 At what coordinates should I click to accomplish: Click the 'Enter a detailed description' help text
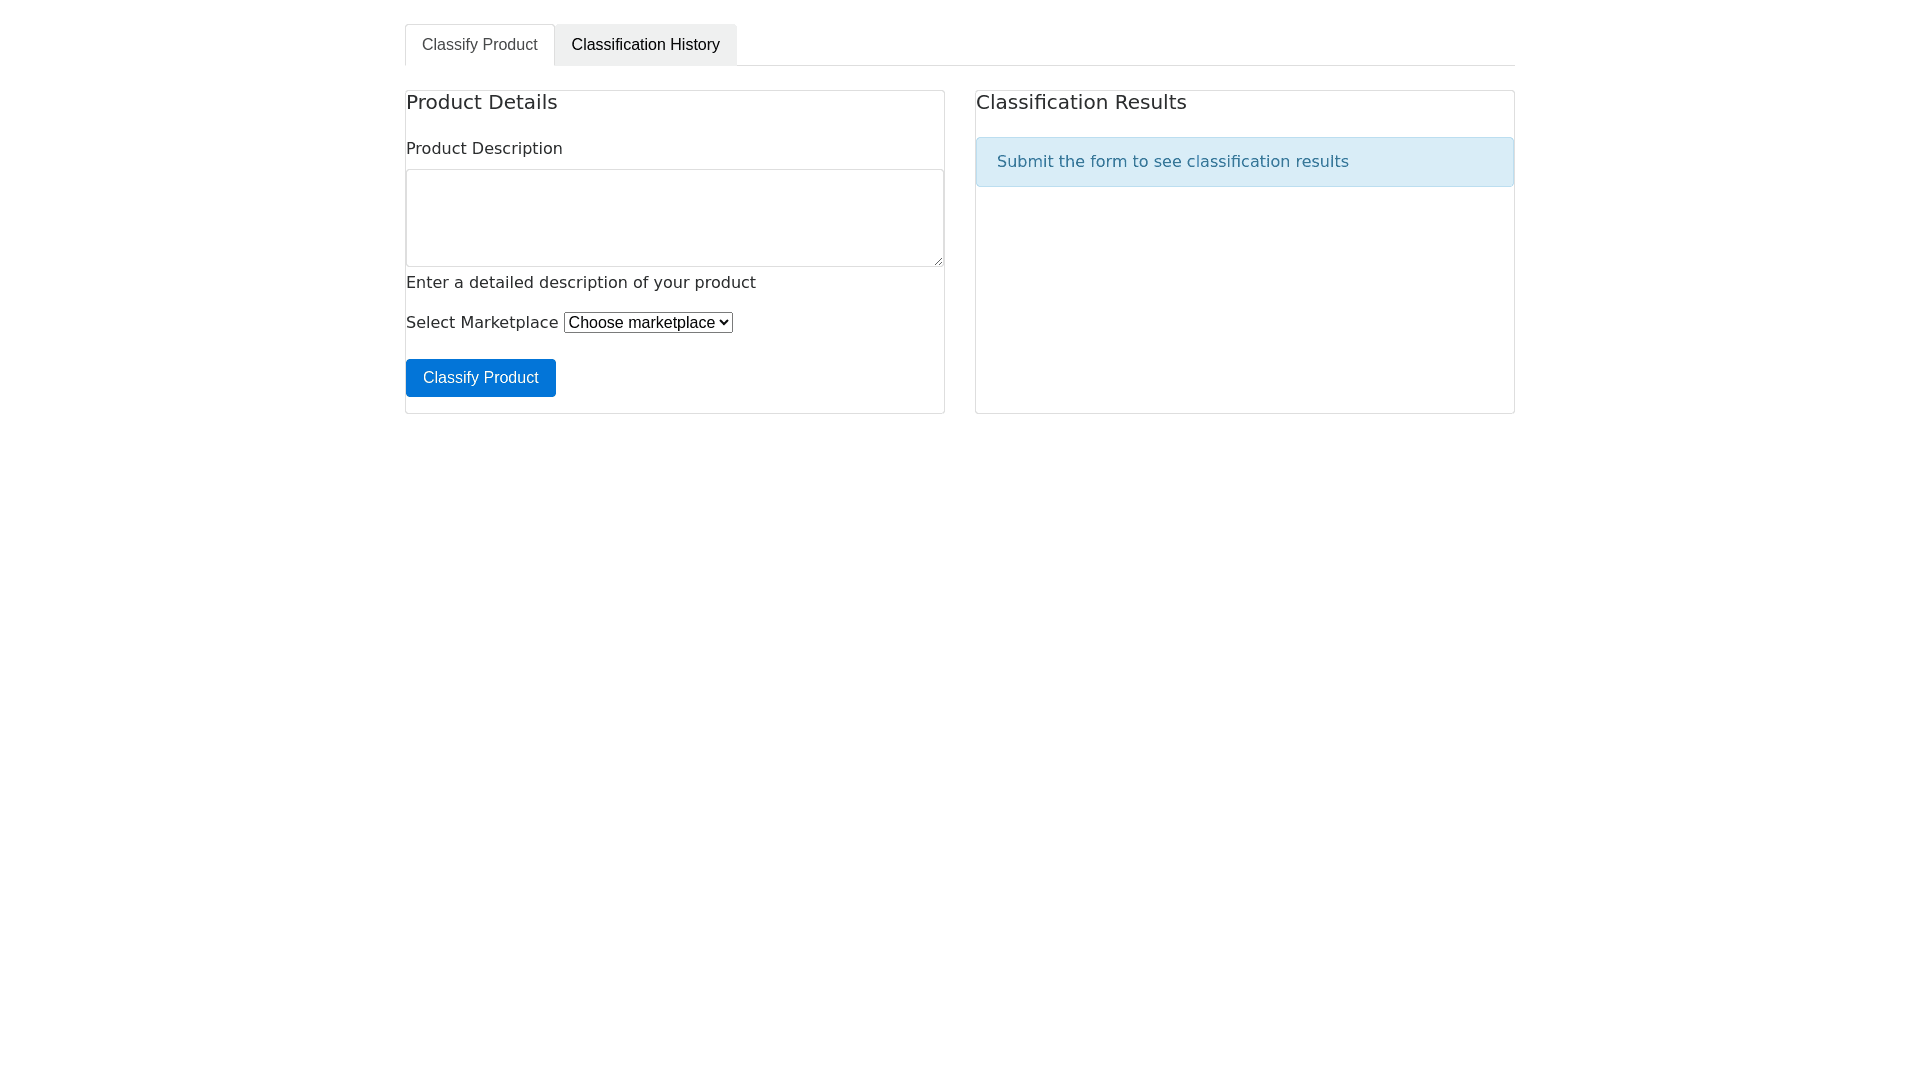tap(580, 282)
